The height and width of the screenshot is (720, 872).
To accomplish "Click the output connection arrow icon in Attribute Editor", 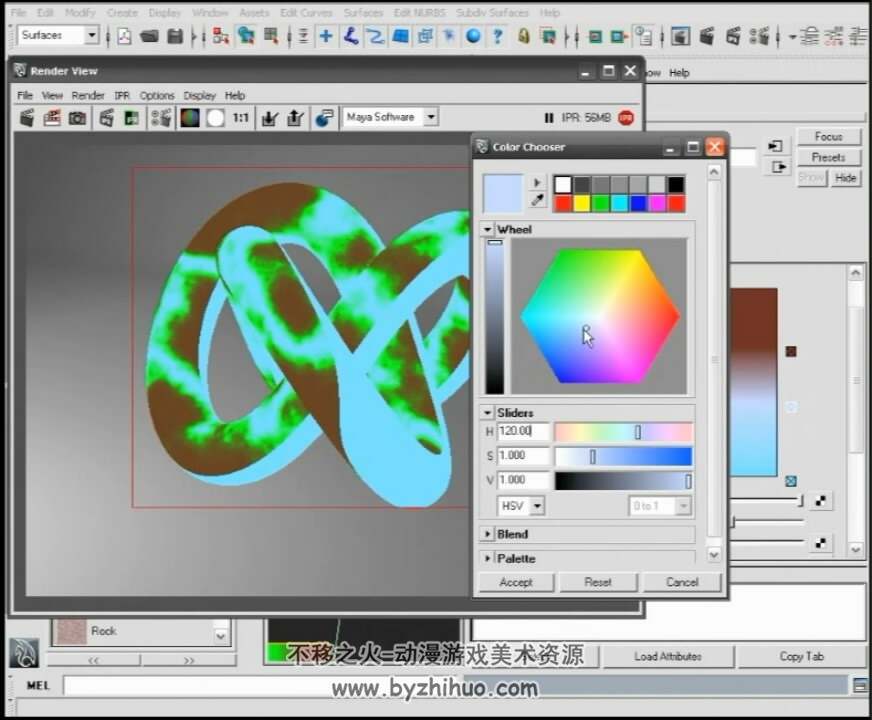I will [x=779, y=167].
